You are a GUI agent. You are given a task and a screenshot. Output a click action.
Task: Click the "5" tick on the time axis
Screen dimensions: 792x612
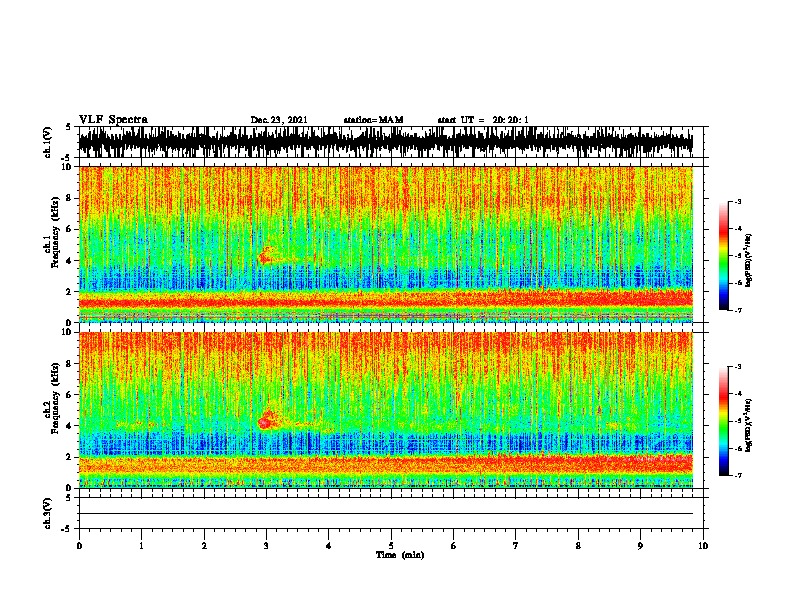tap(391, 546)
